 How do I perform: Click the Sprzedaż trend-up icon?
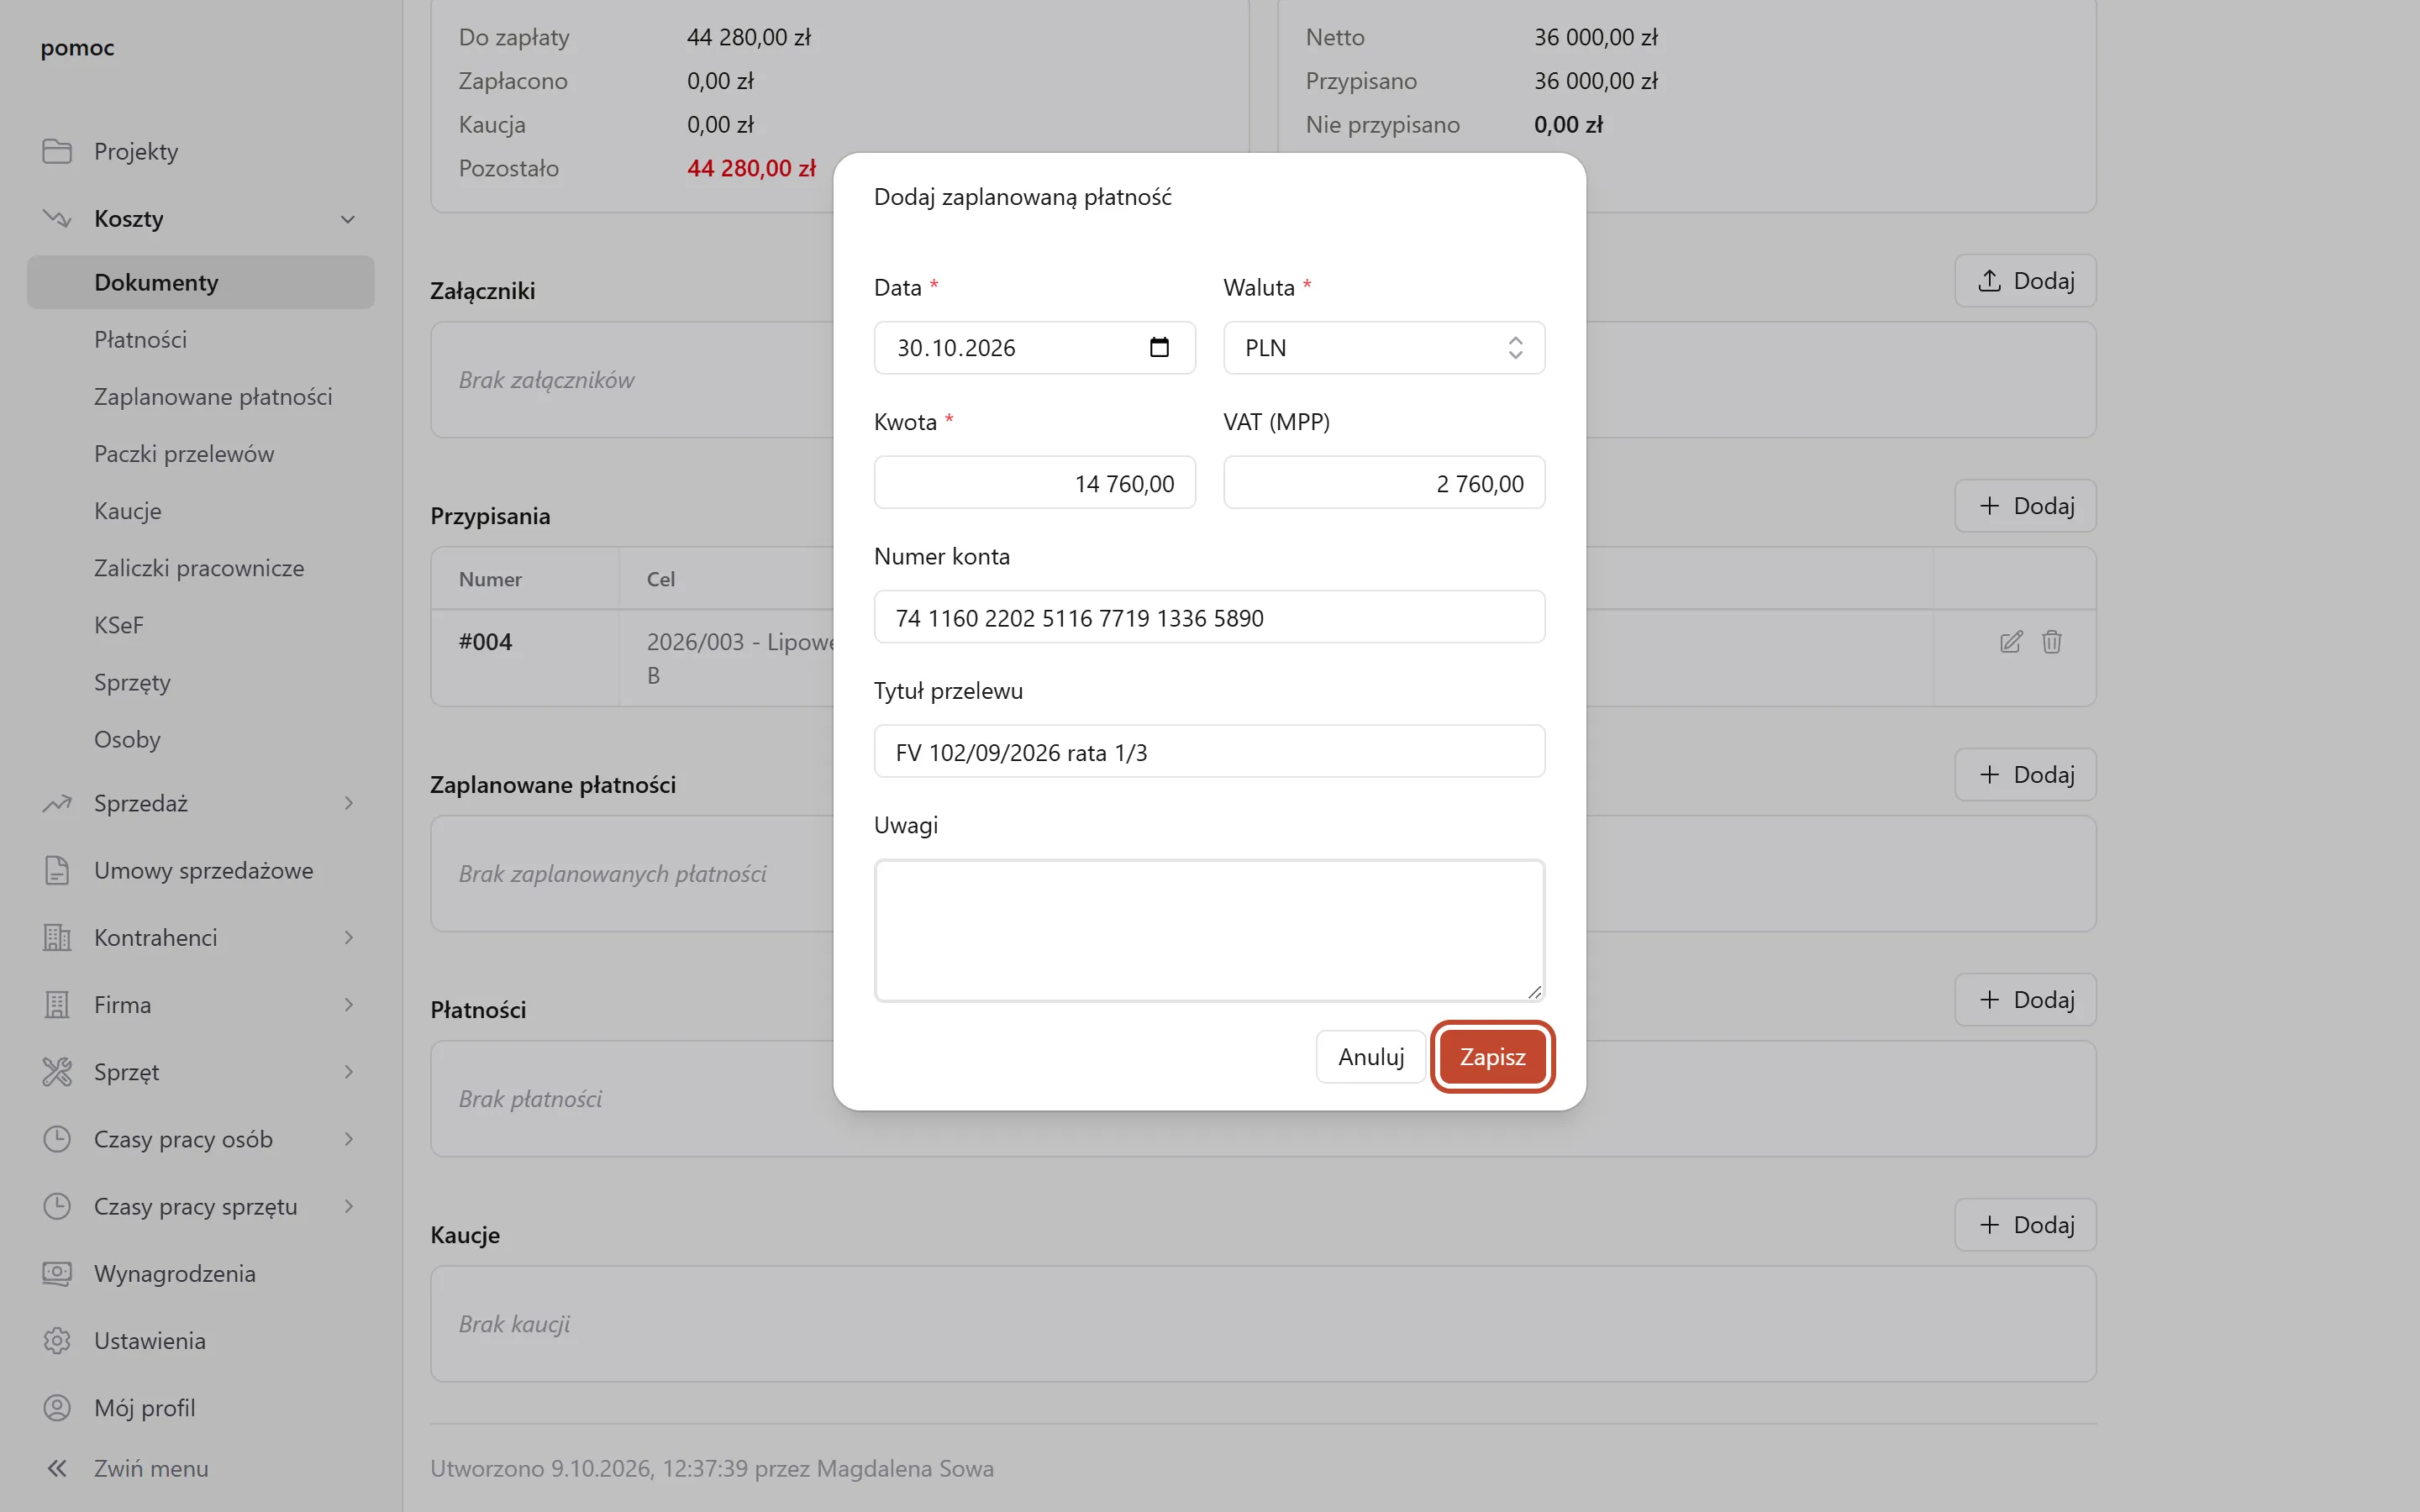point(57,803)
